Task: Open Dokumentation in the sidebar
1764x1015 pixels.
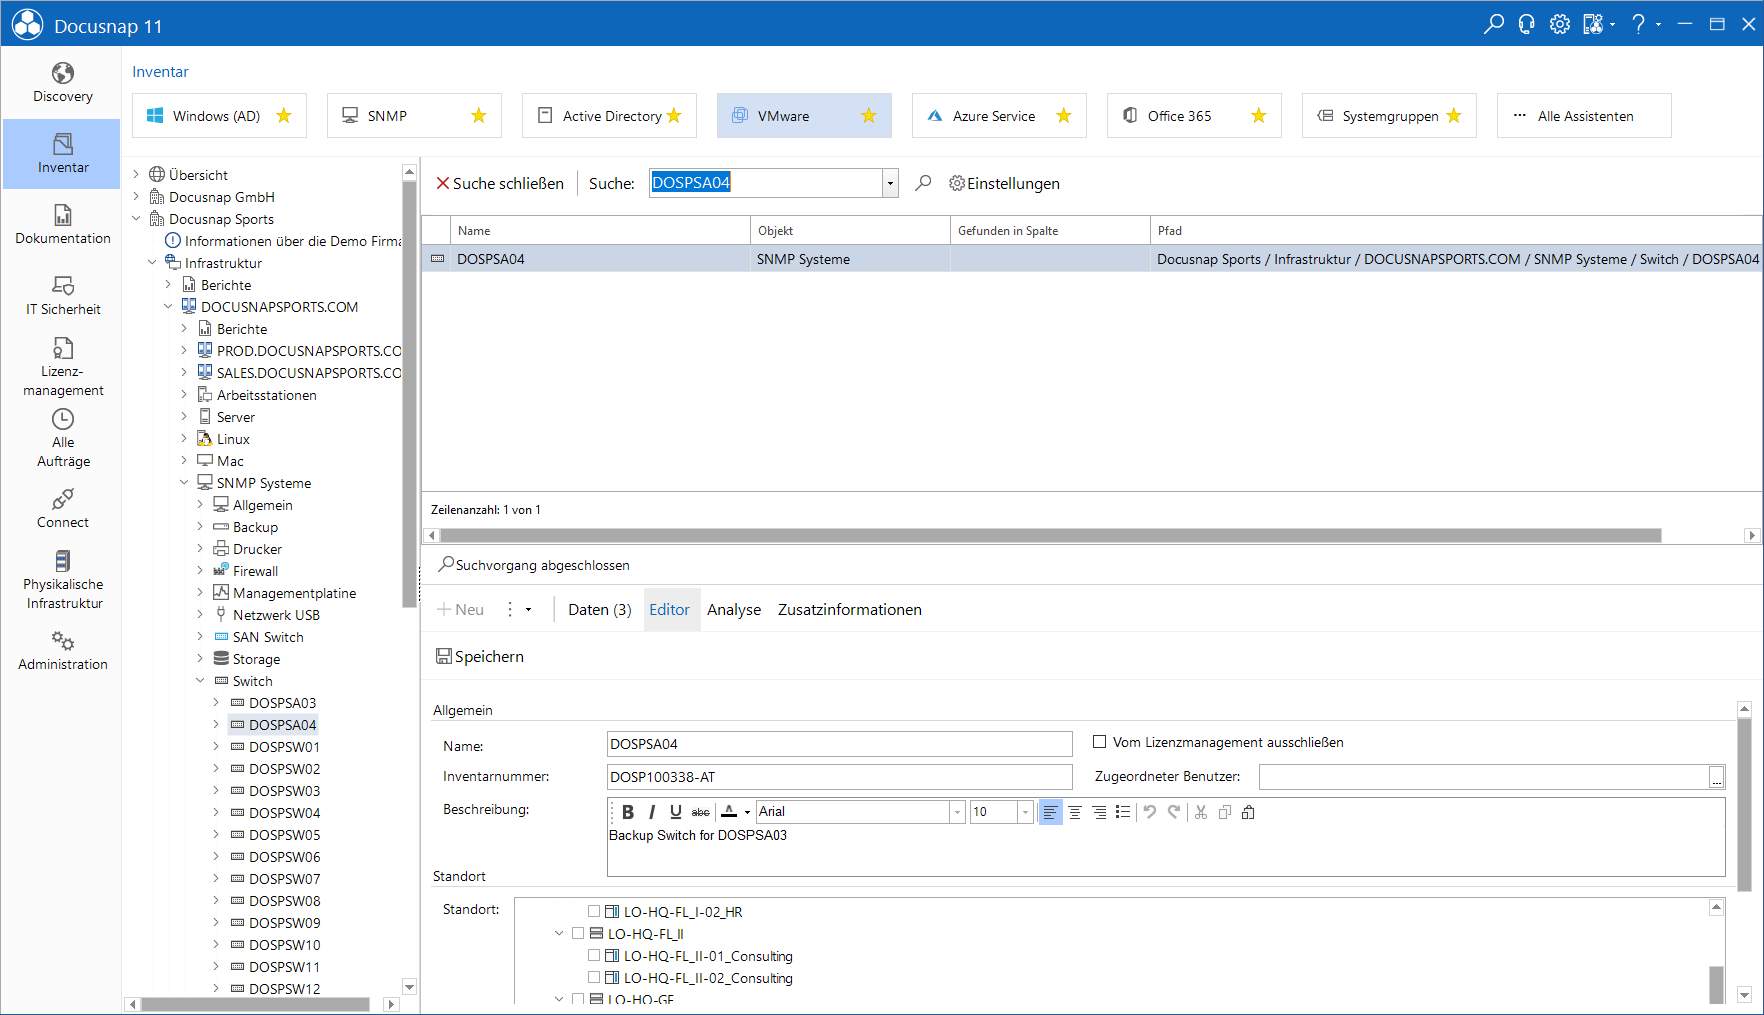Action: 62,225
